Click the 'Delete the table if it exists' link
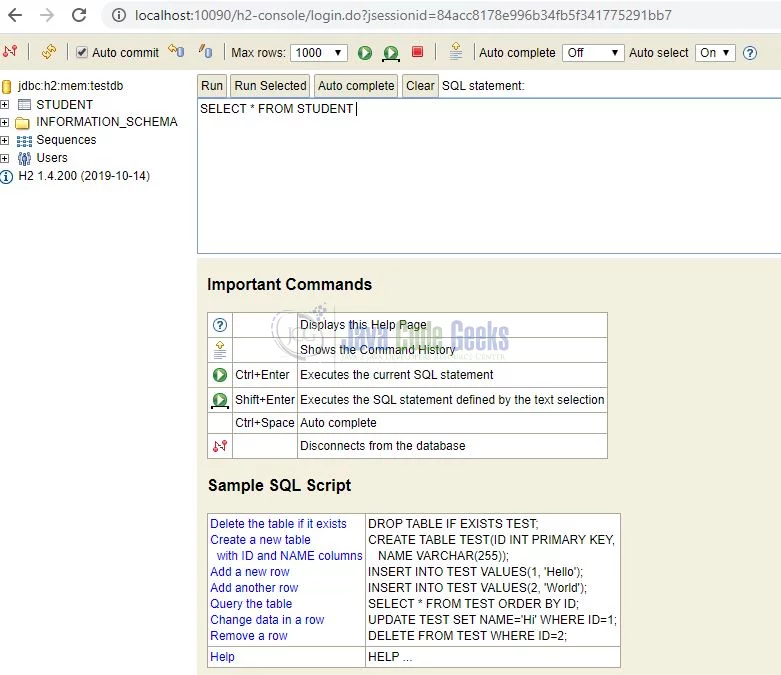This screenshot has width=781, height=675. [278, 524]
